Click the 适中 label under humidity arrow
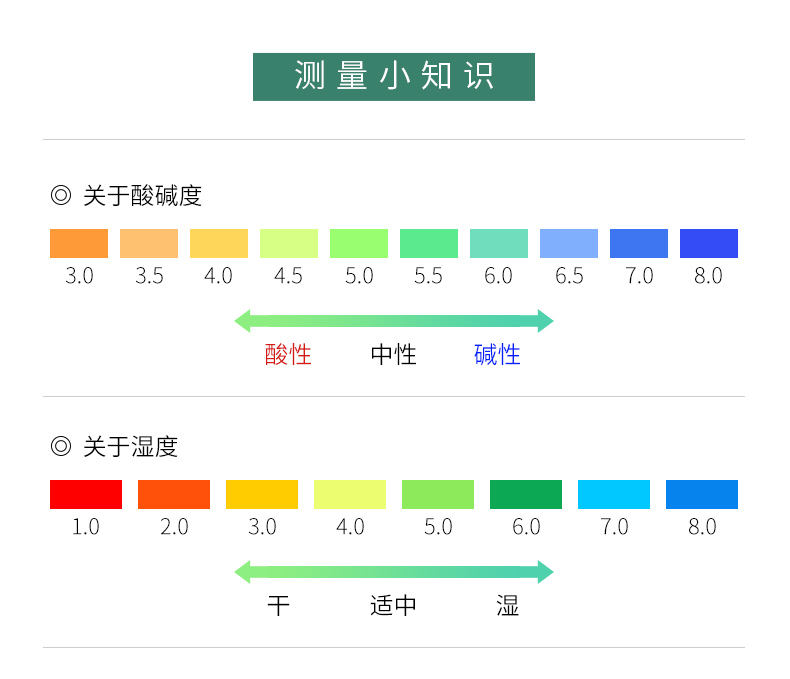 point(393,606)
